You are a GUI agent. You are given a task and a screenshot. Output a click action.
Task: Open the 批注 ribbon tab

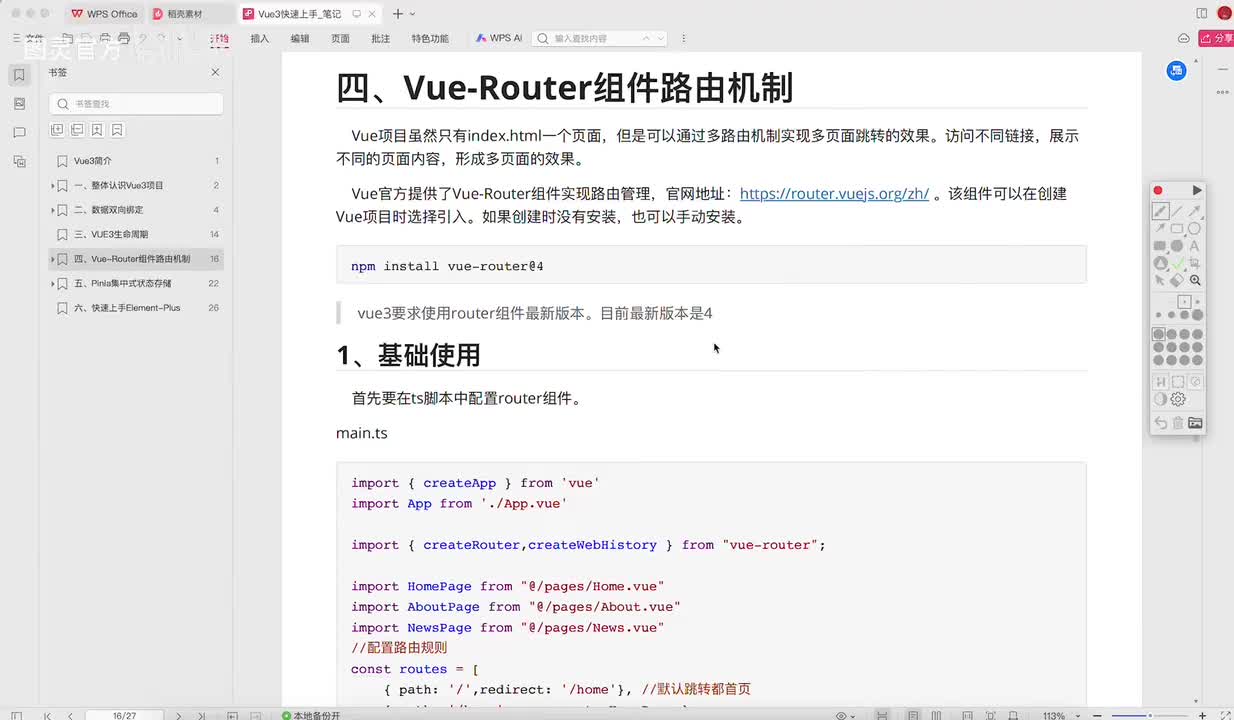click(380, 38)
